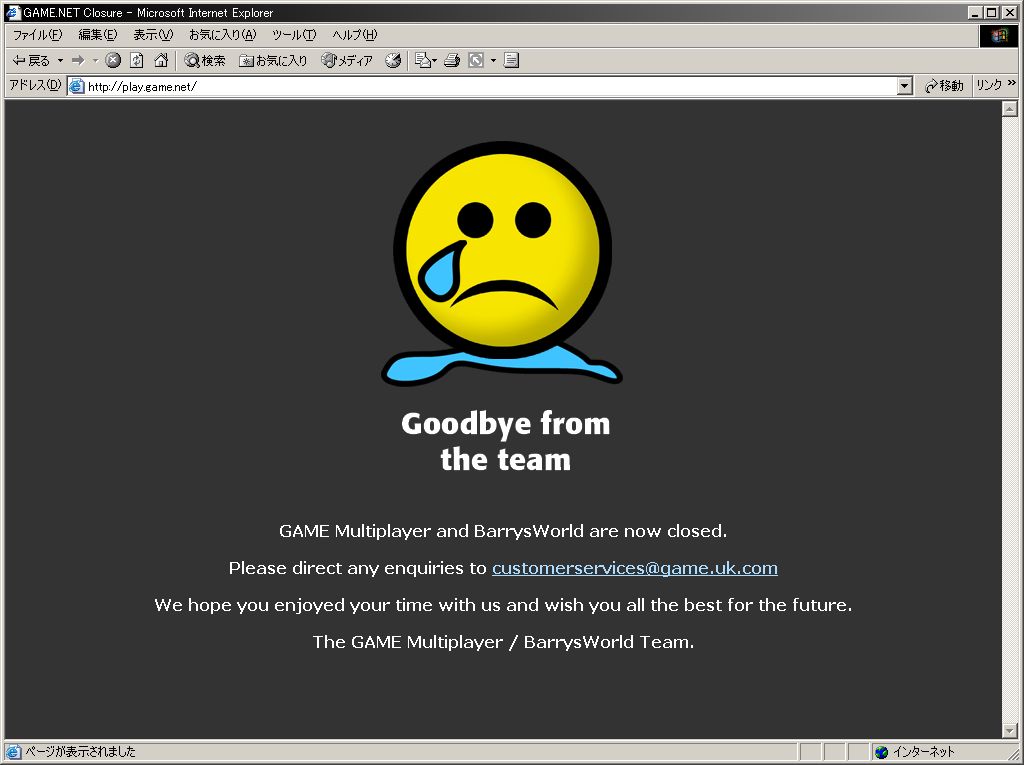Viewport: 1024px width, 765px height.
Task: Click the scrollbar down arrow
Action: pyautogui.click(x=1010, y=730)
